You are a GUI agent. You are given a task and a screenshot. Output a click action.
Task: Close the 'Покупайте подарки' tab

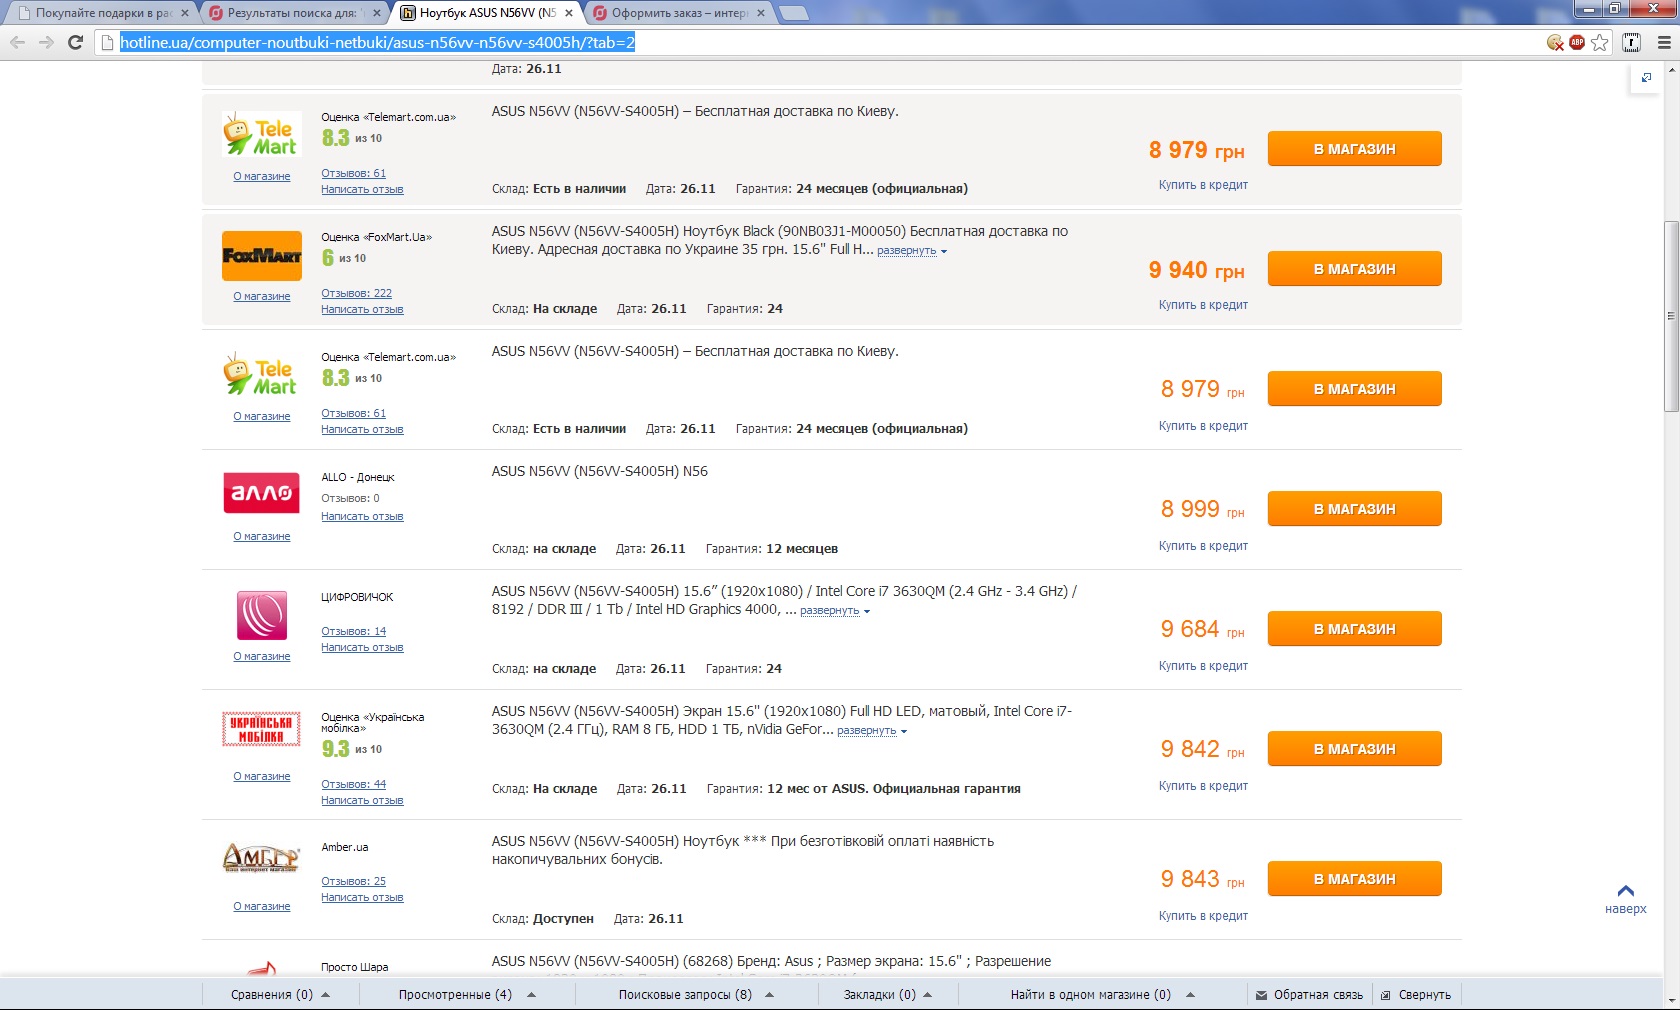coord(185,13)
